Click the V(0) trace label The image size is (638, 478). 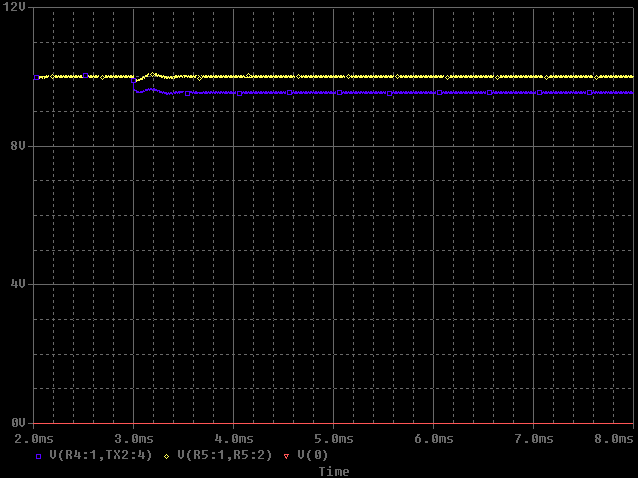[312, 455]
